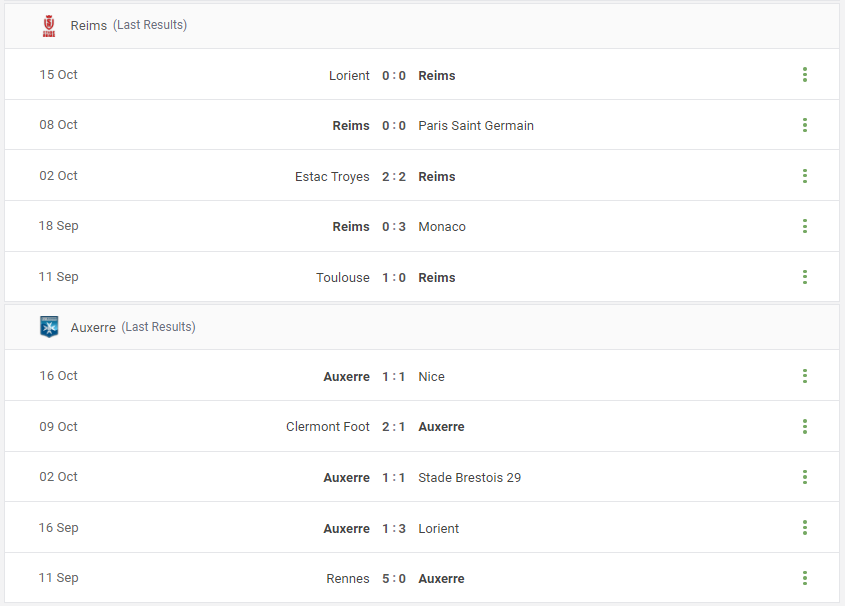Open options for Auxerre vs Lorient result

tap(805, 527)
